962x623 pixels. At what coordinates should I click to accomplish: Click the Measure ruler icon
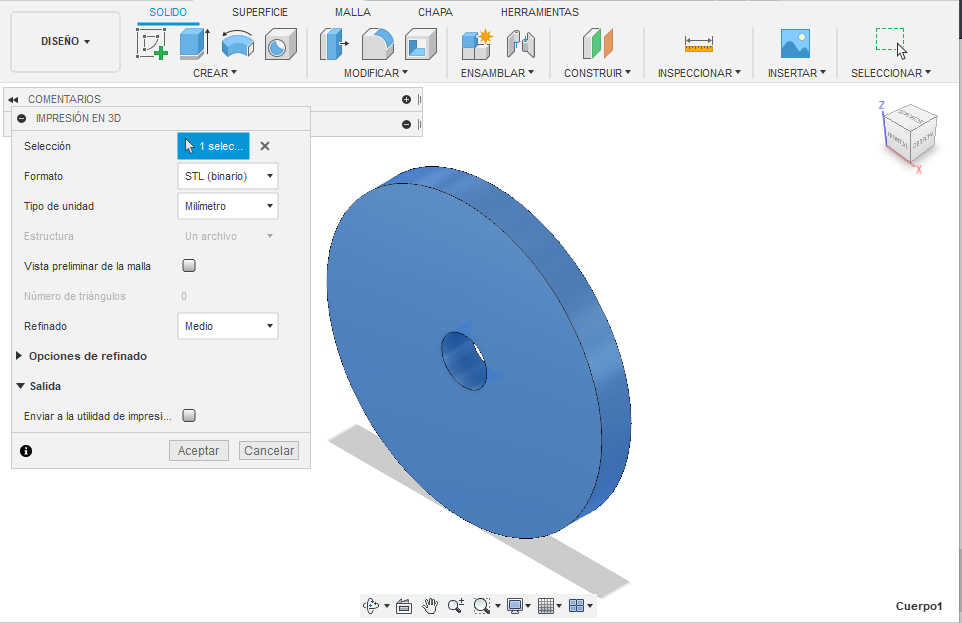699,44
